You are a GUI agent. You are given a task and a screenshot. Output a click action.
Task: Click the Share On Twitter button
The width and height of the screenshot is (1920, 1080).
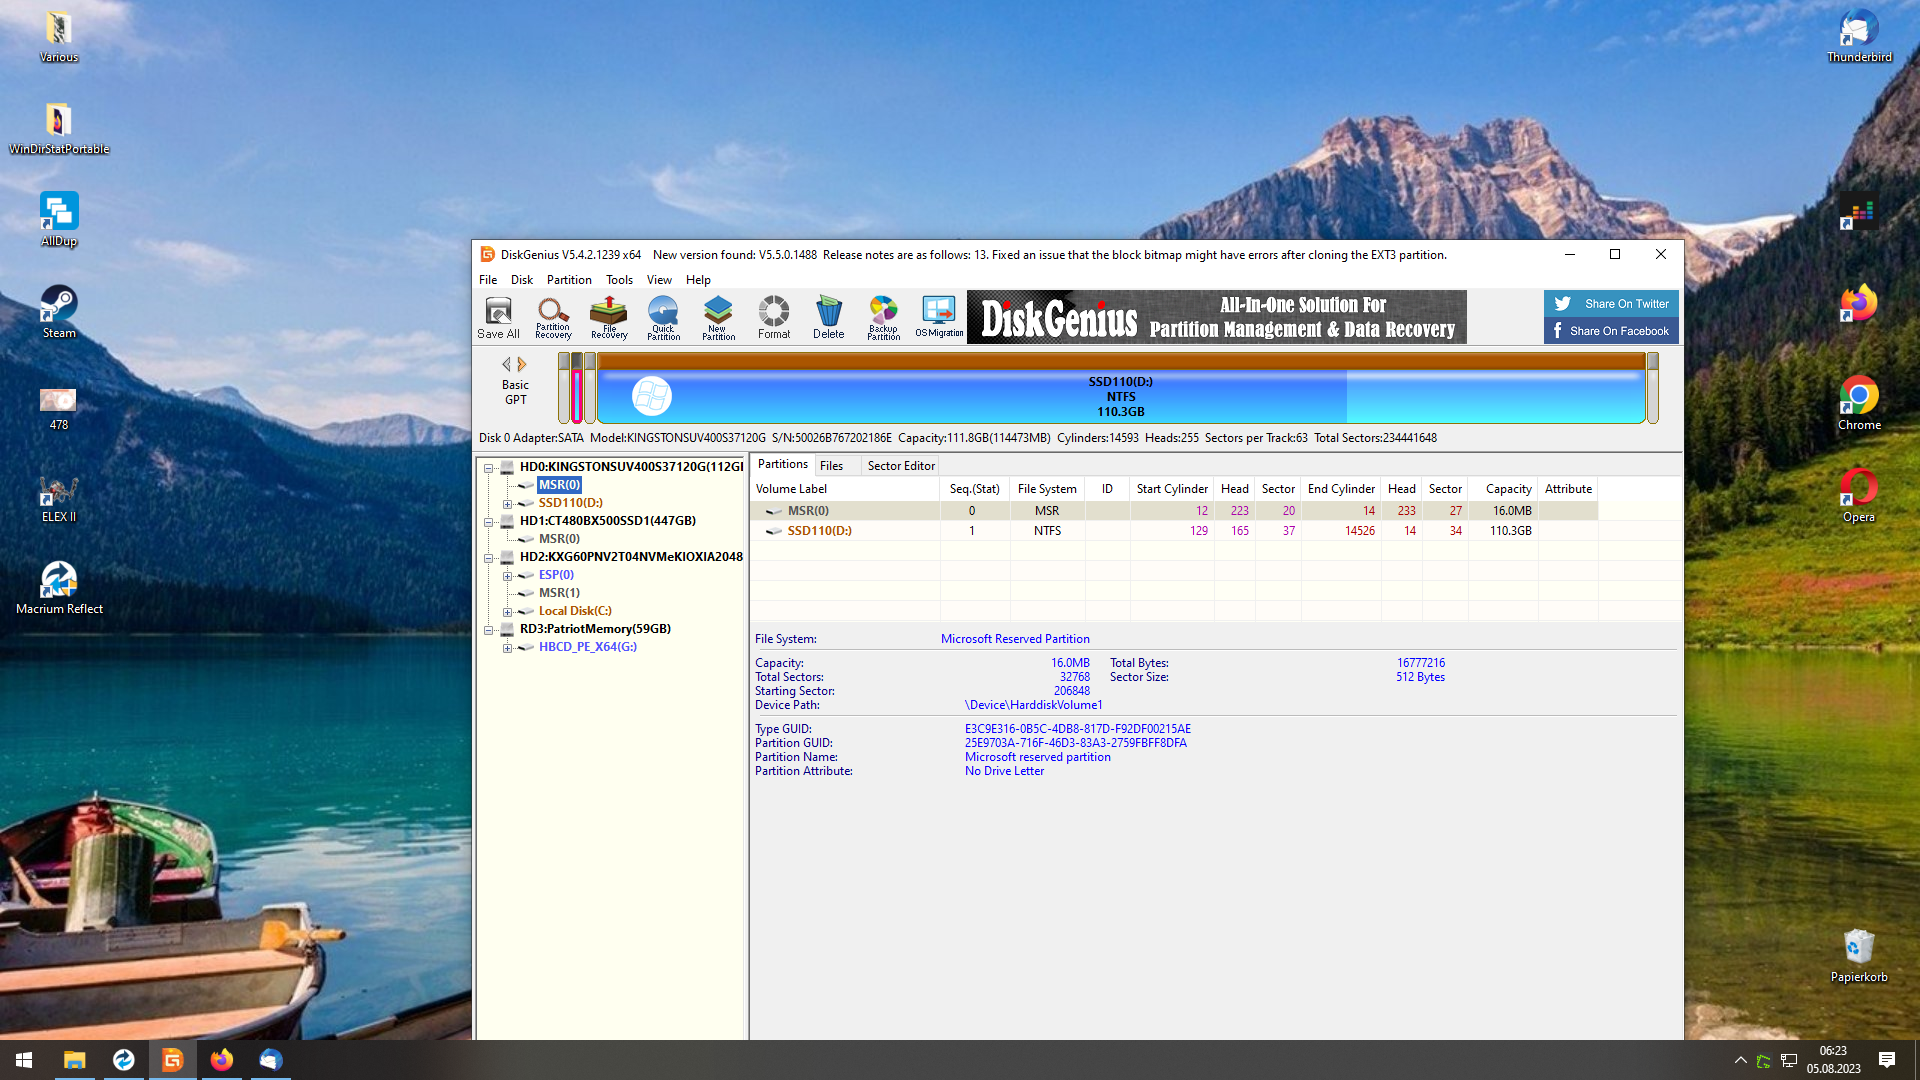(1611, 304)
